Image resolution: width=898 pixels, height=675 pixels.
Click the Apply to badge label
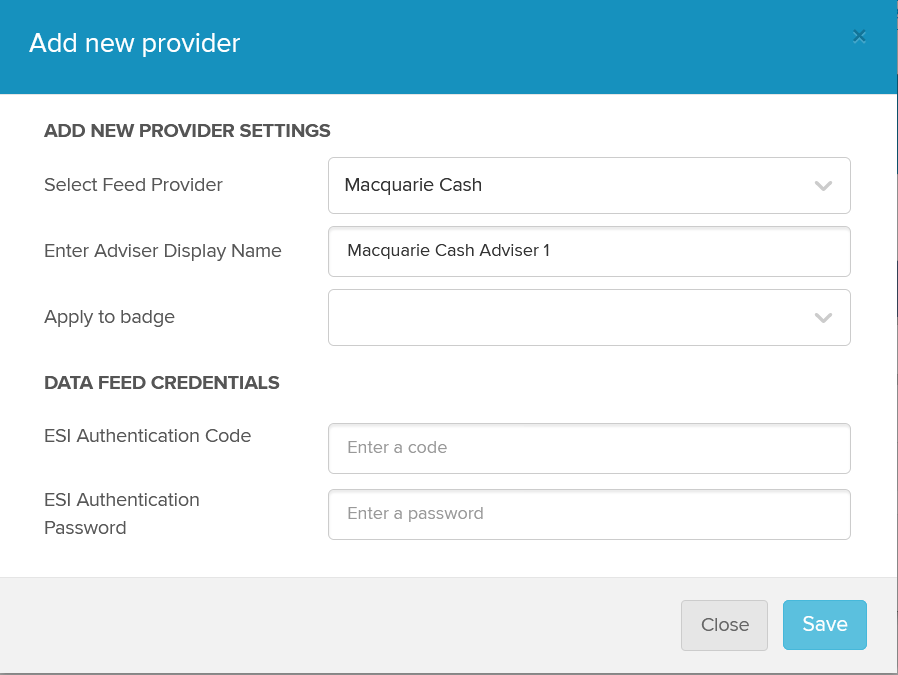(x=109, y=317)
